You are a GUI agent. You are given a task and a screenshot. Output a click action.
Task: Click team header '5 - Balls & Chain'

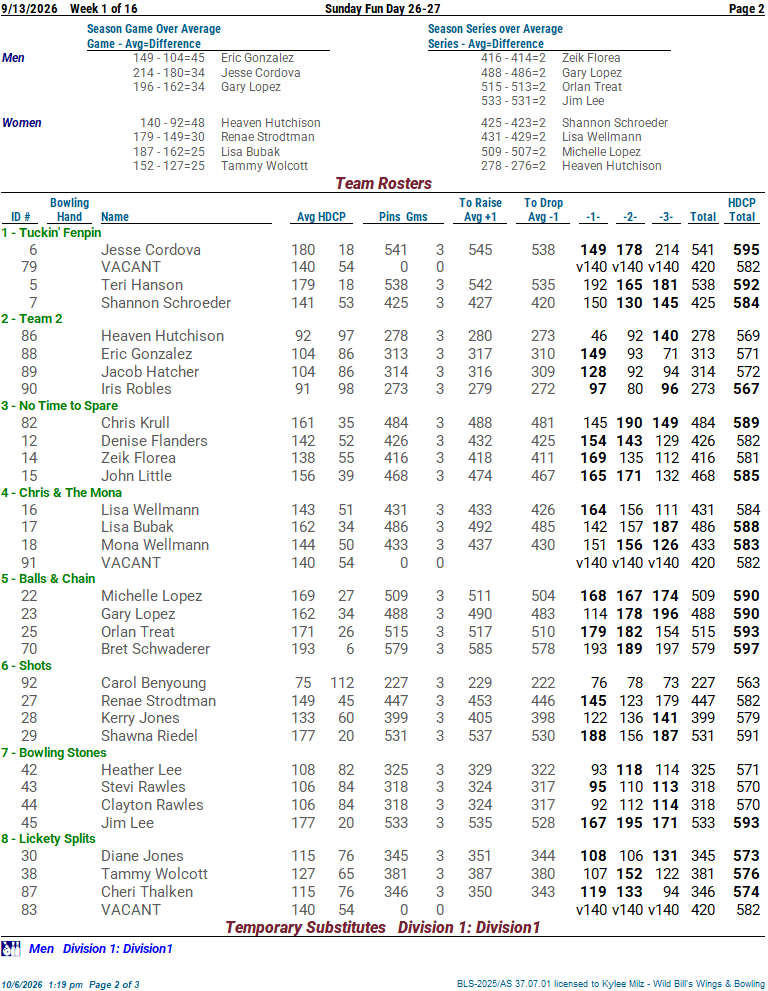[x=48, y=578]
